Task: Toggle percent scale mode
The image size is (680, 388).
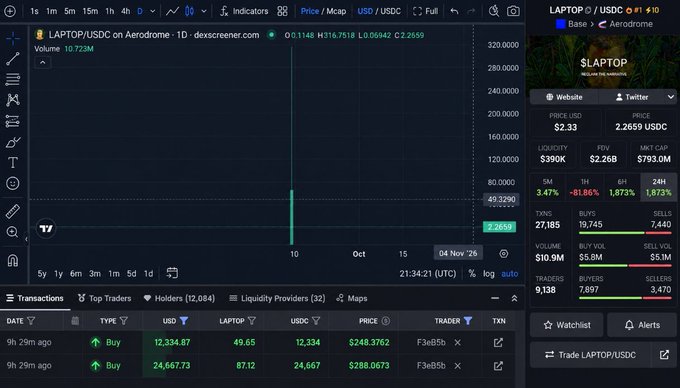Action: (x=472, y=274)
